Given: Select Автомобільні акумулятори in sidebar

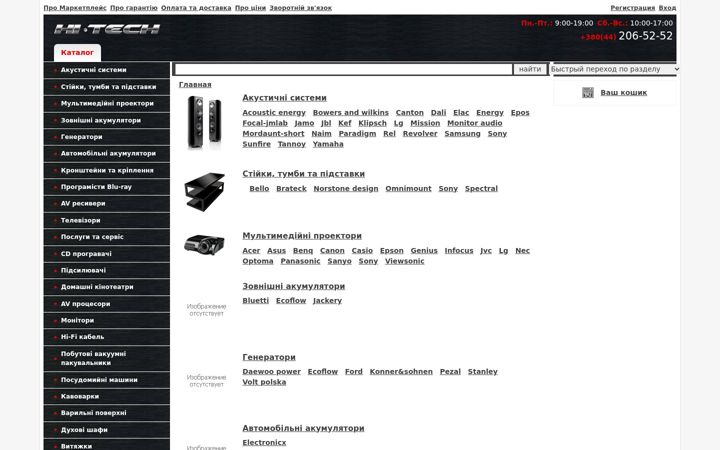Looking at the screenshot, I should [107, 153].
